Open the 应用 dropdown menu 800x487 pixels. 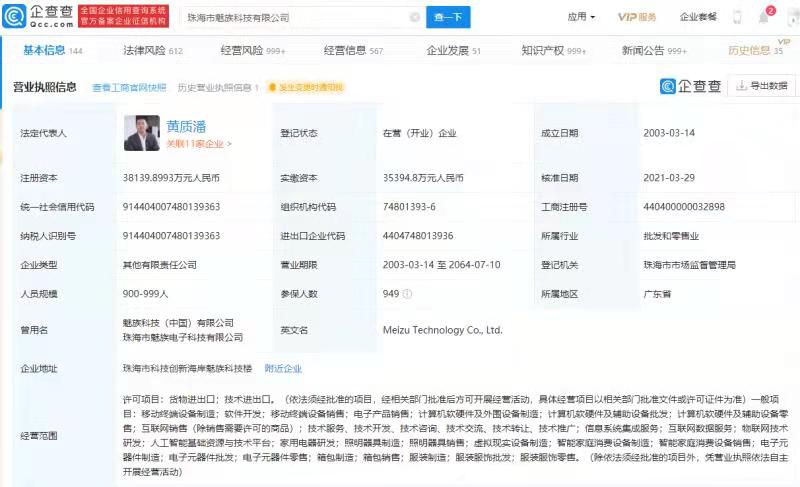click(580, 17)
